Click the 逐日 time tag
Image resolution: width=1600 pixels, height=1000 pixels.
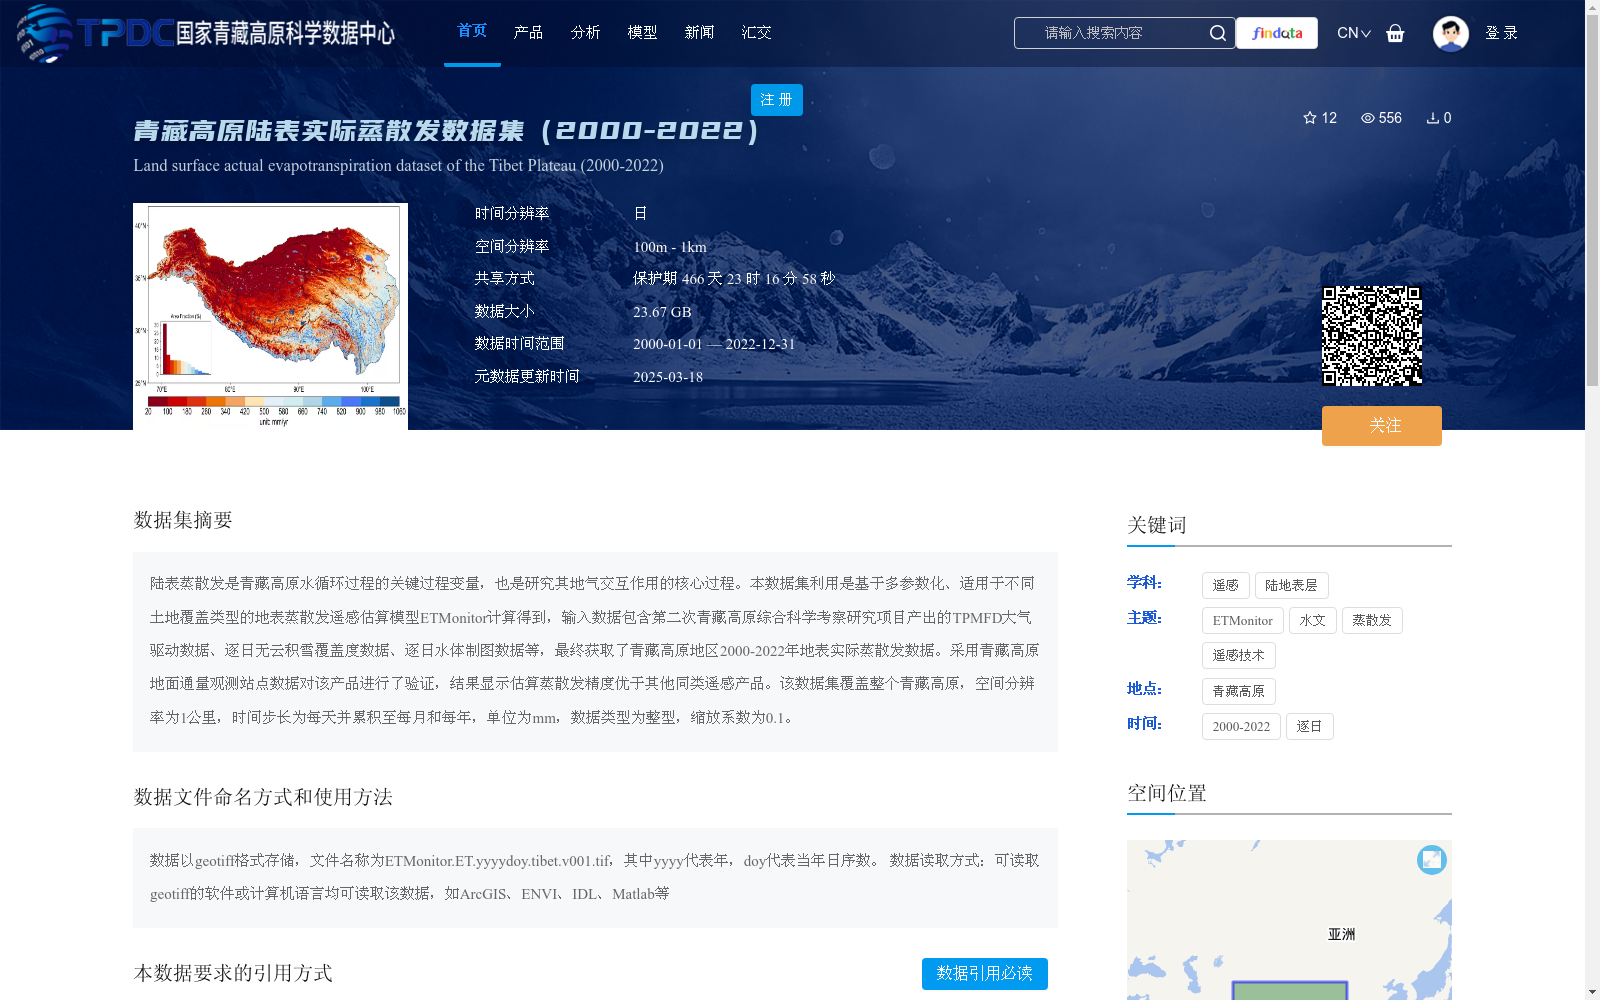1309,727
